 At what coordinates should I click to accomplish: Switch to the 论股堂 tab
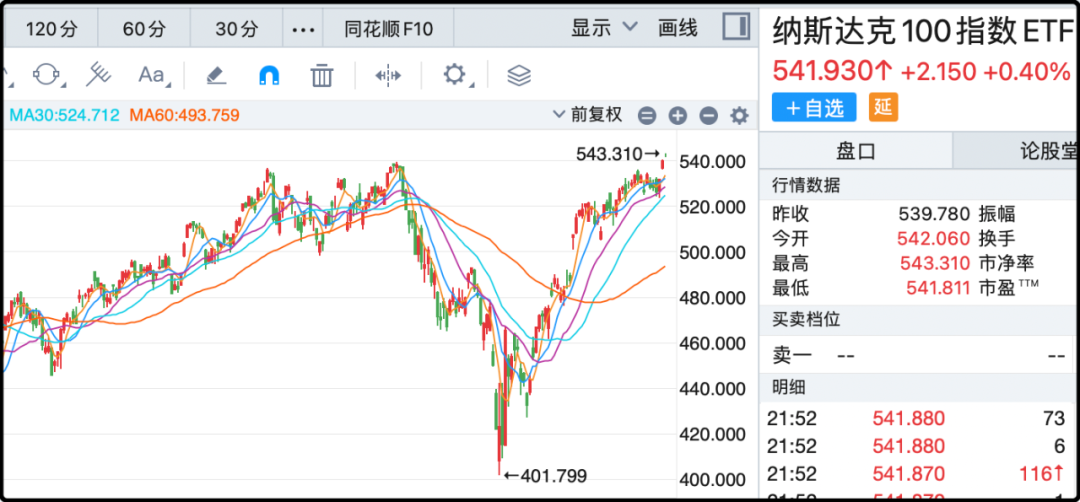[1045, 151]
